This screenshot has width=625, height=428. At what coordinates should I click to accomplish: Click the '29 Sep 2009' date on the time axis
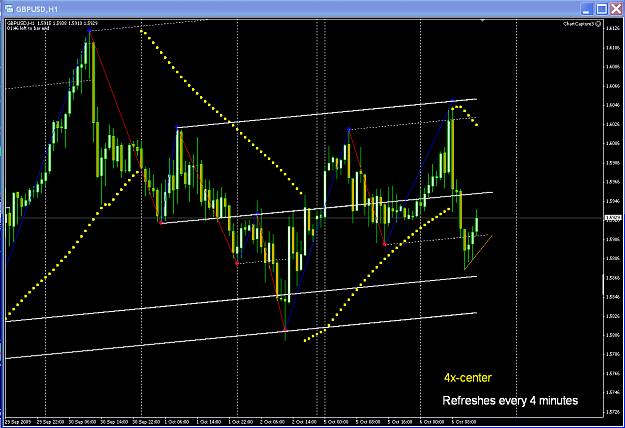pyautogui.click(x=16, y=422)
